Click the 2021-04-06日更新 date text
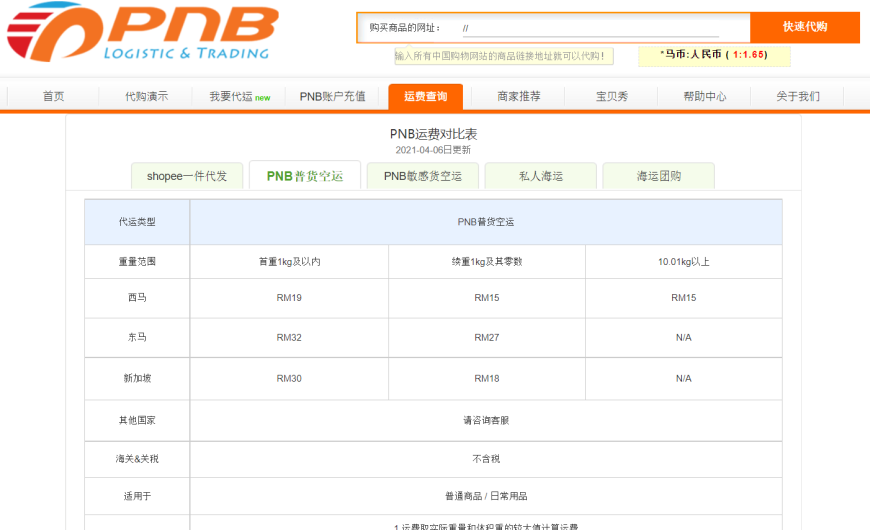The width and height of the screenshot is (870, 530). (433, 150)
